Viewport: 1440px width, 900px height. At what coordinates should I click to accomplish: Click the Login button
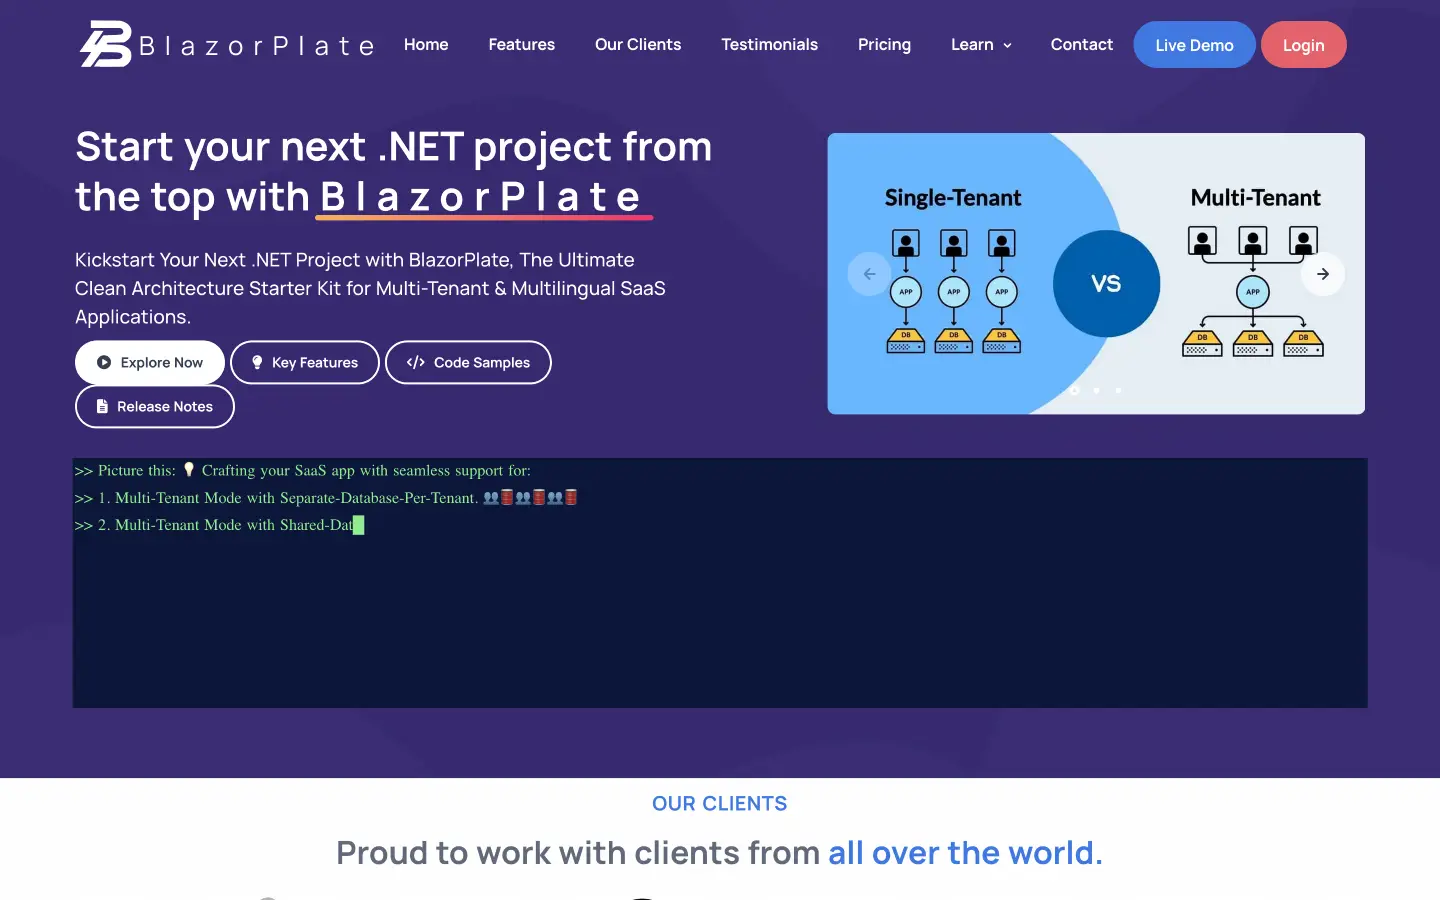(x=1303, y=45)
